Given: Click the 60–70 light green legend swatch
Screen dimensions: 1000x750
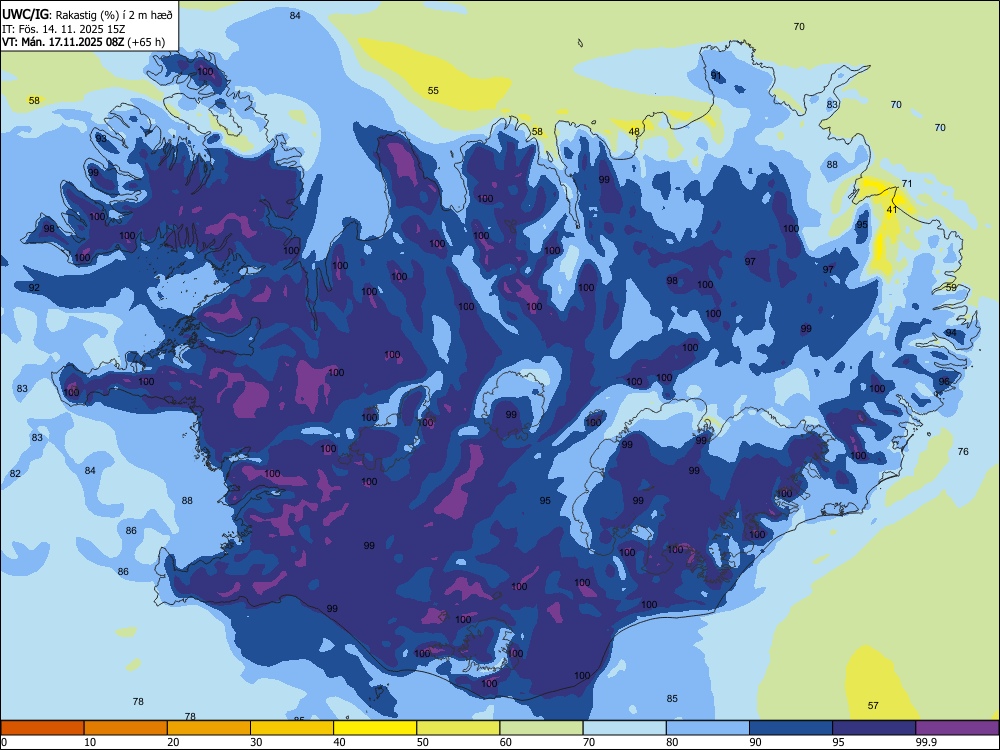Looking at the screenshot, I should tap(541, 728).
